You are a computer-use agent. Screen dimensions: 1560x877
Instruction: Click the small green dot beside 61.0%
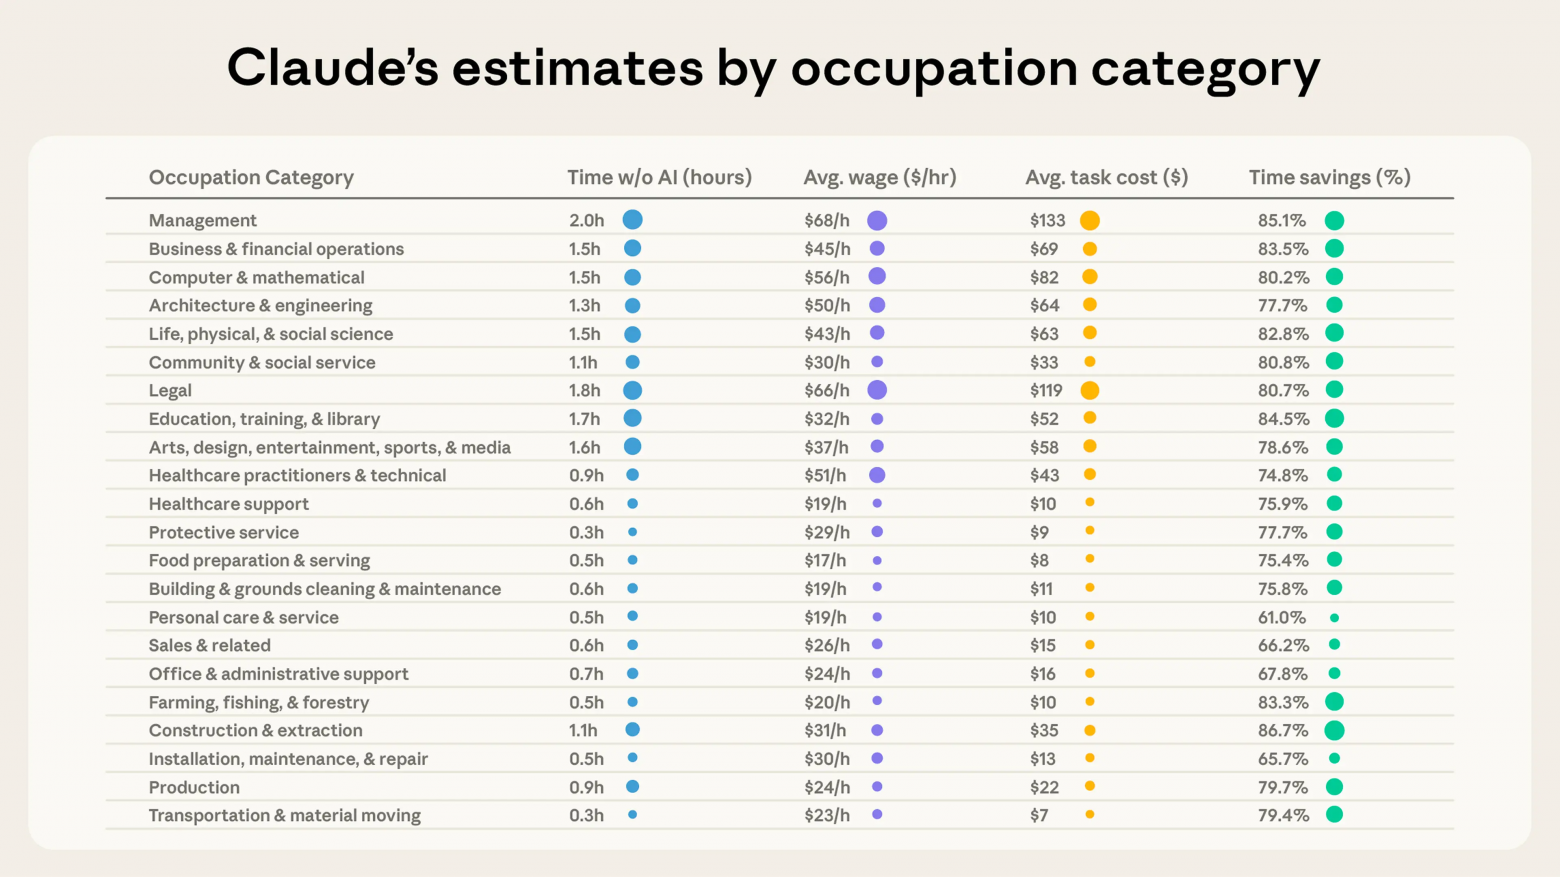[x=1334, y=618]
